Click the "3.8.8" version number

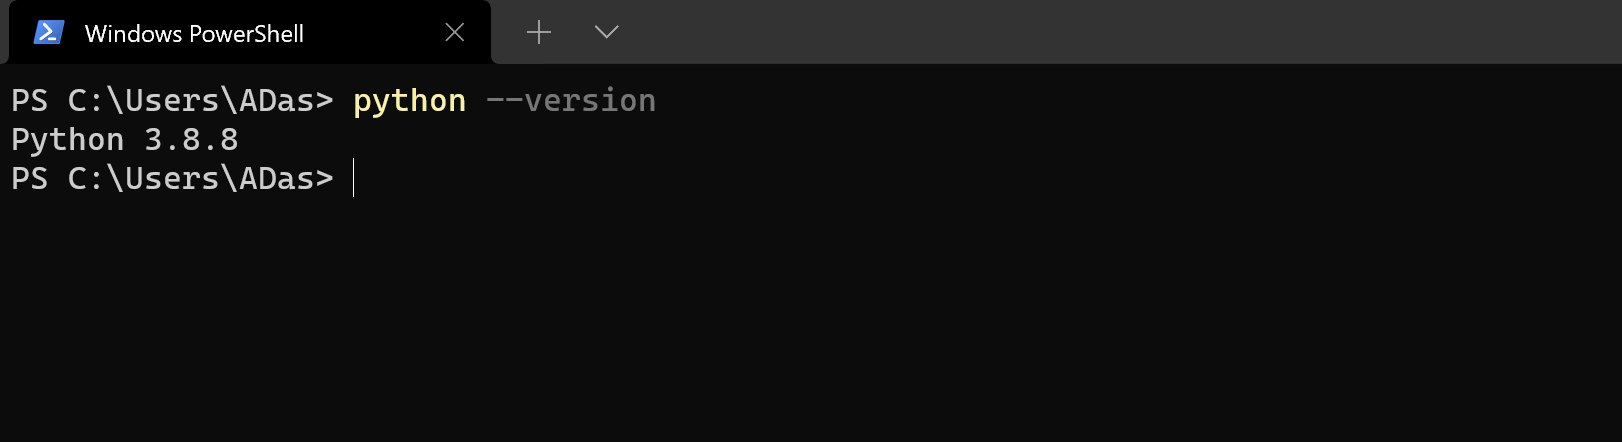[x=191, y=140]
